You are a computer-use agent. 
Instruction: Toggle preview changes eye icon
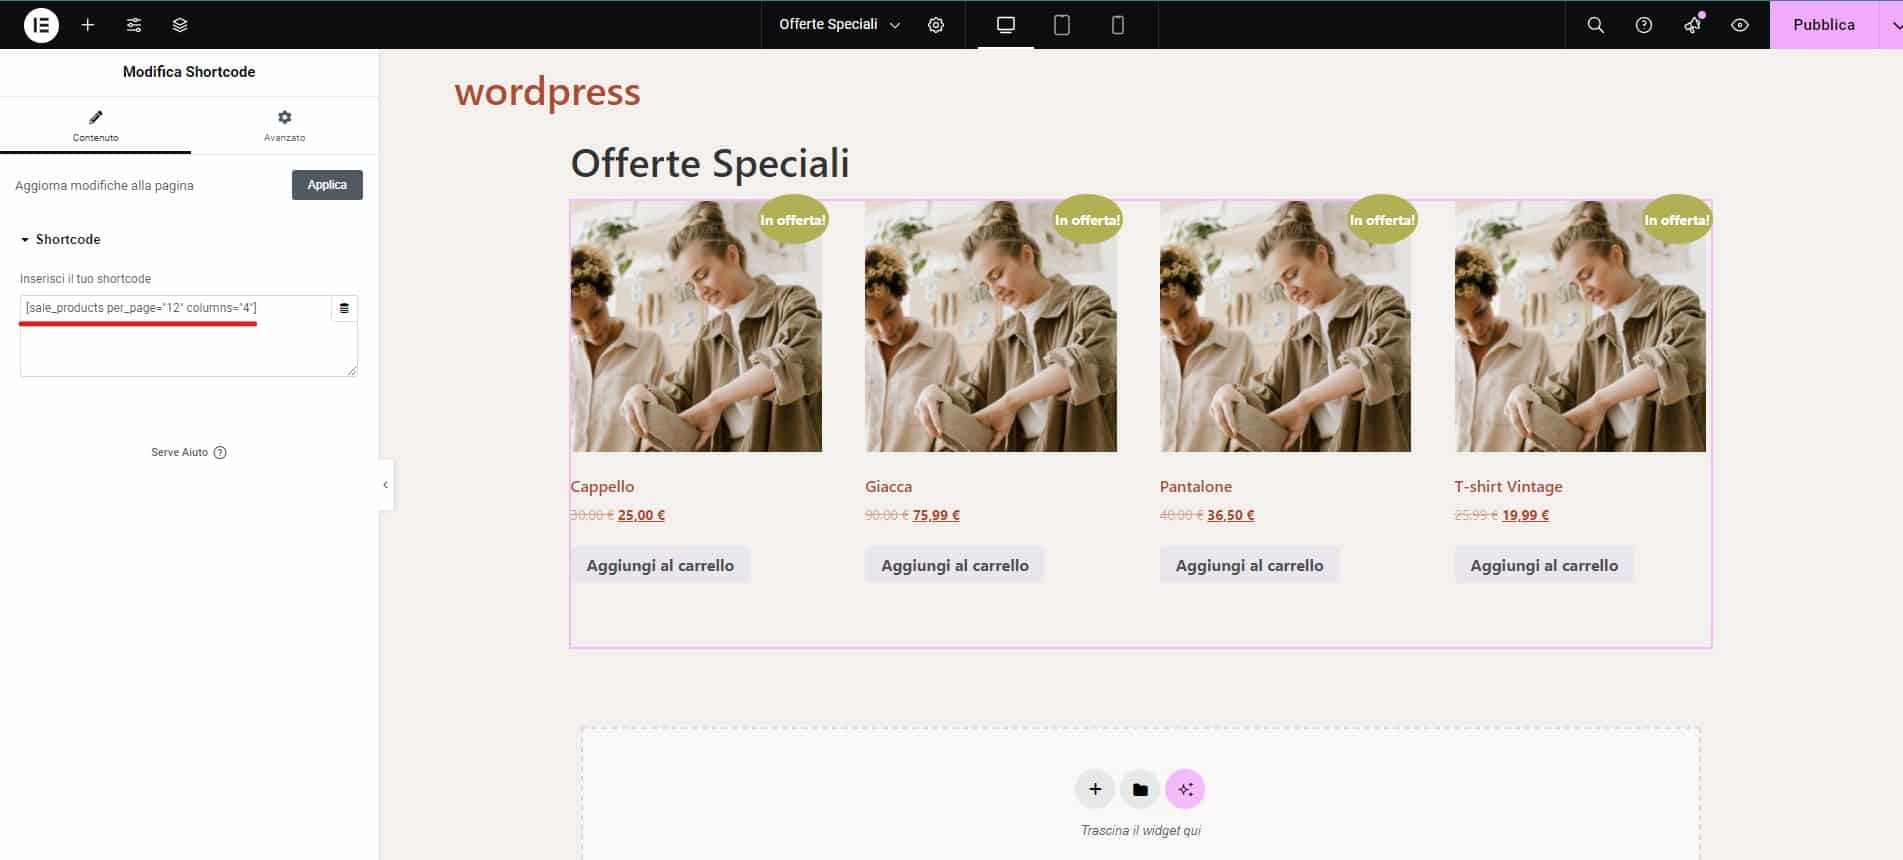(1740, 25)
